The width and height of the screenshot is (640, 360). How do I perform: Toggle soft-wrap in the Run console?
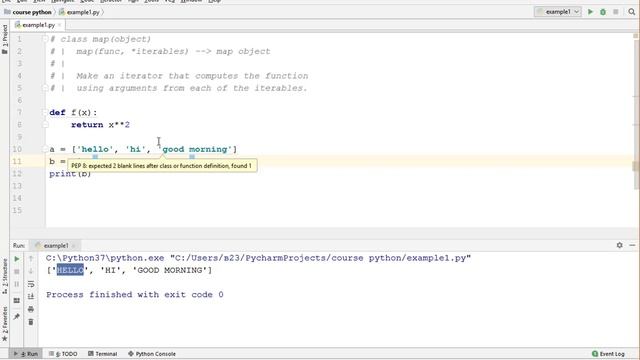click(x=31, y=284)
